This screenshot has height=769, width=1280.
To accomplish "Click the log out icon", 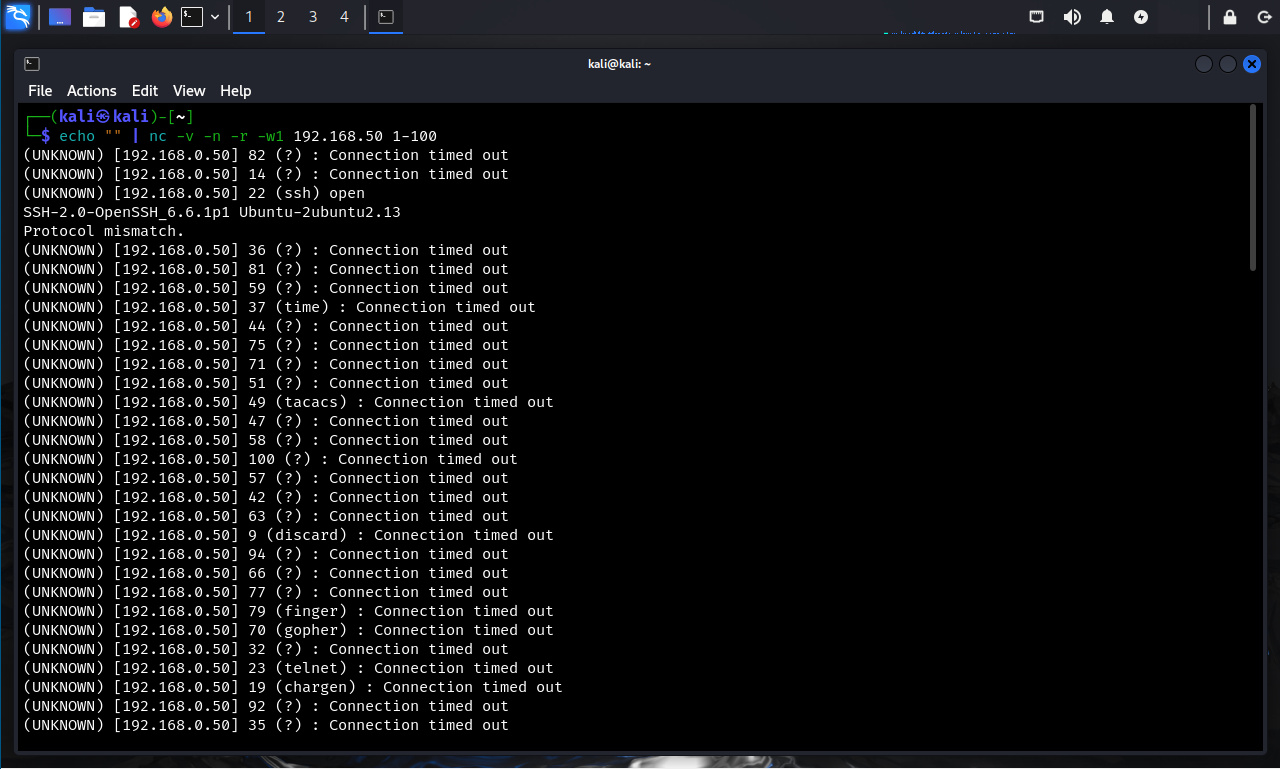I will 1264,17.
